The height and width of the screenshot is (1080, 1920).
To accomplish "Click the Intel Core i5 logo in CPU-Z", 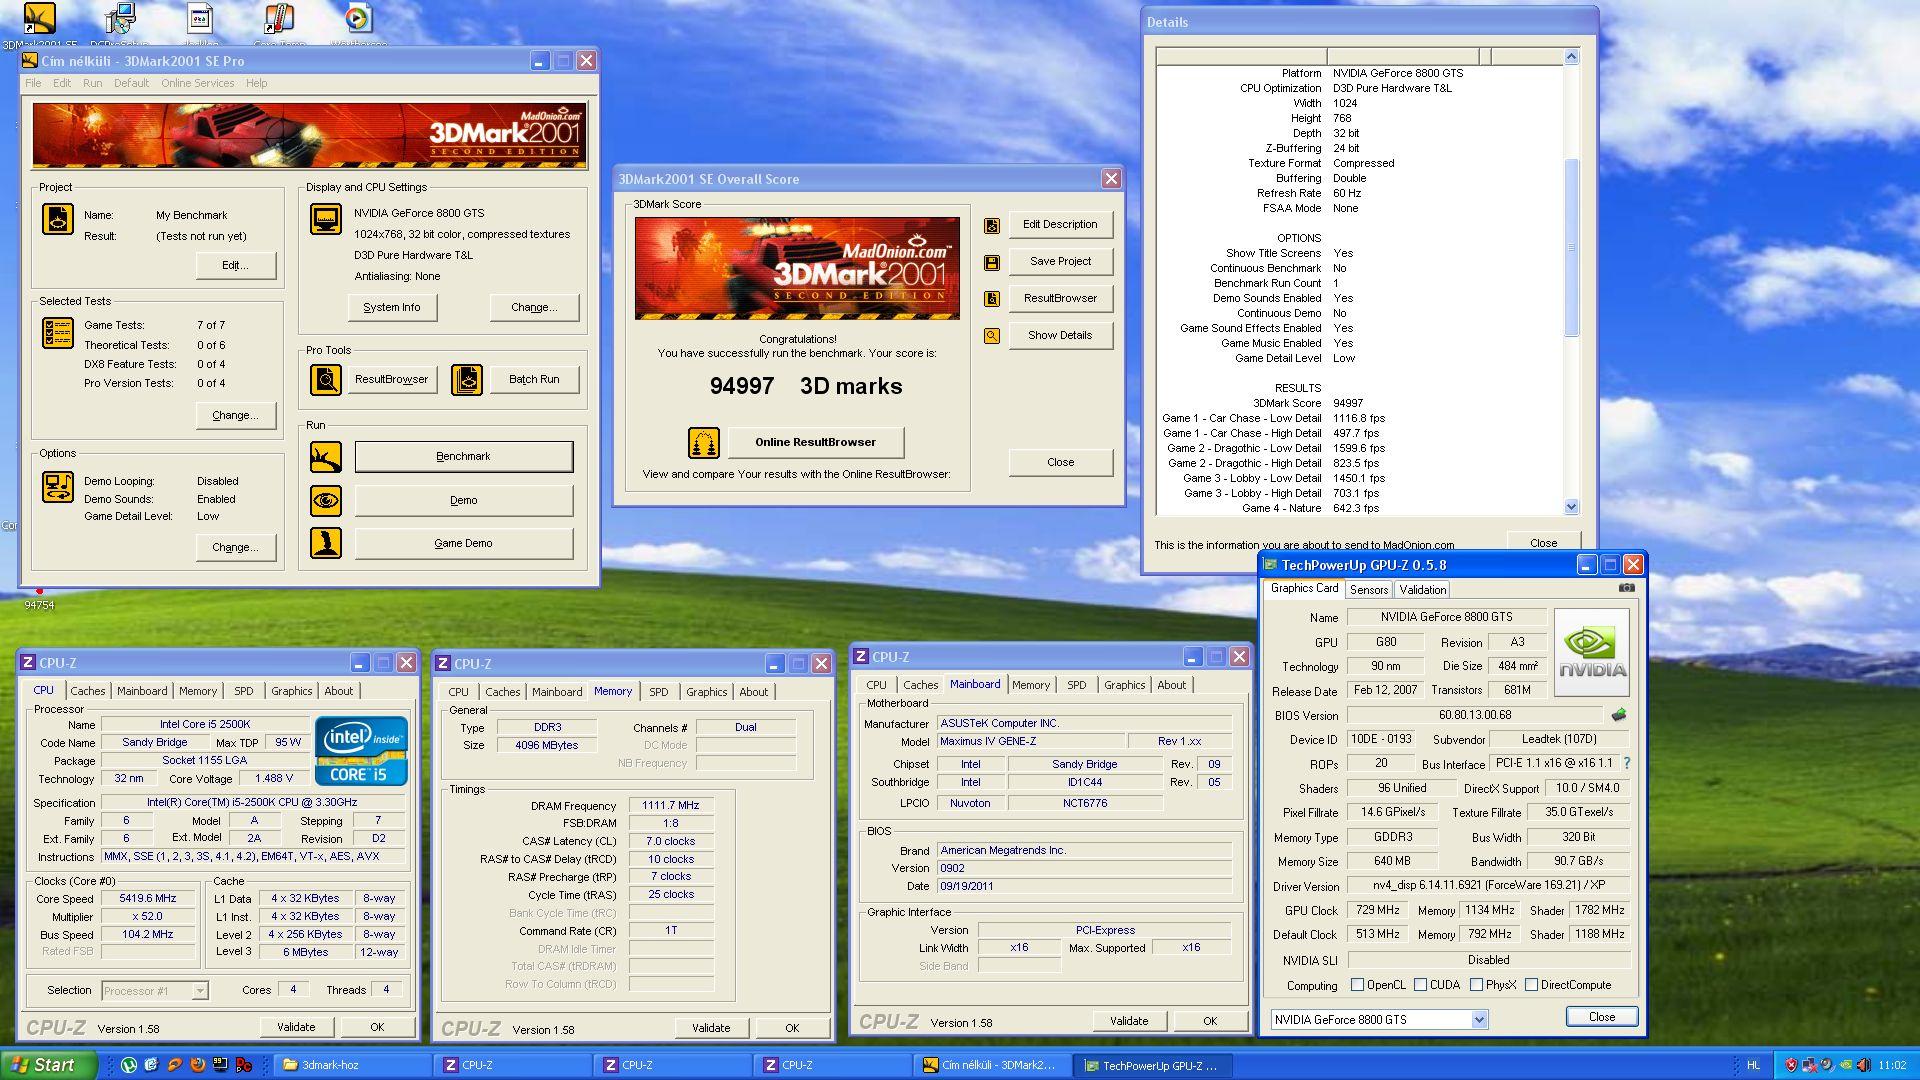I will 361,751.
